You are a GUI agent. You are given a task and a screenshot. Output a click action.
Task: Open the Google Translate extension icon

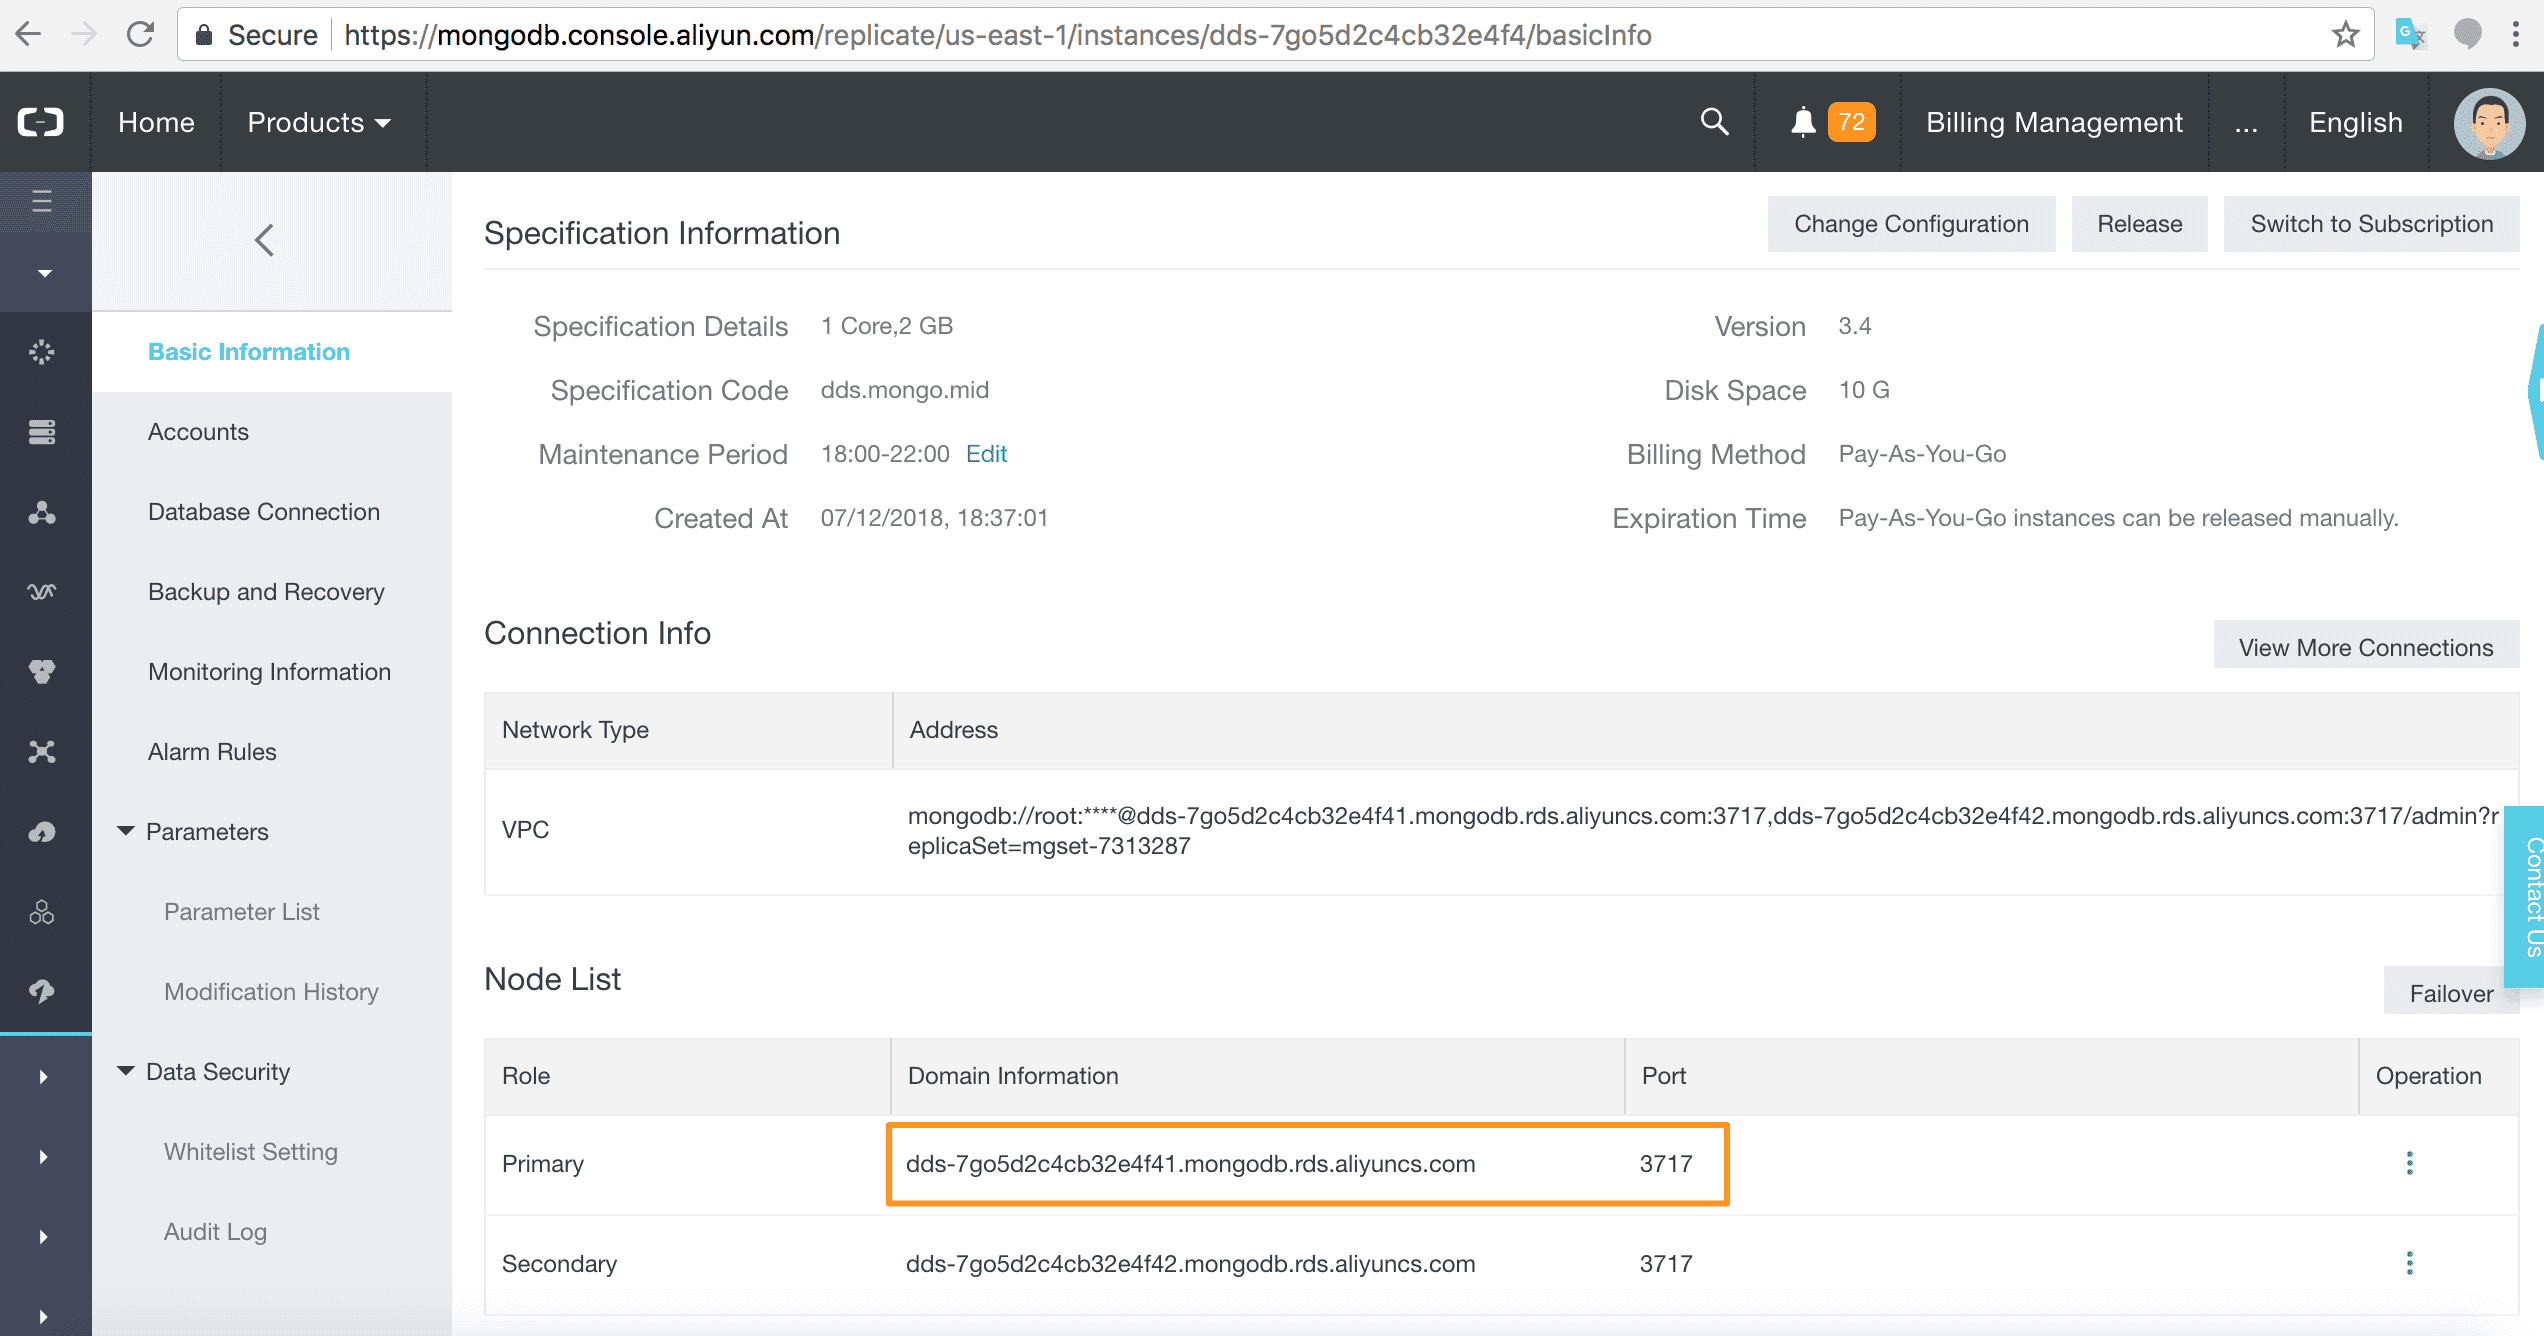click(2411, 35)
